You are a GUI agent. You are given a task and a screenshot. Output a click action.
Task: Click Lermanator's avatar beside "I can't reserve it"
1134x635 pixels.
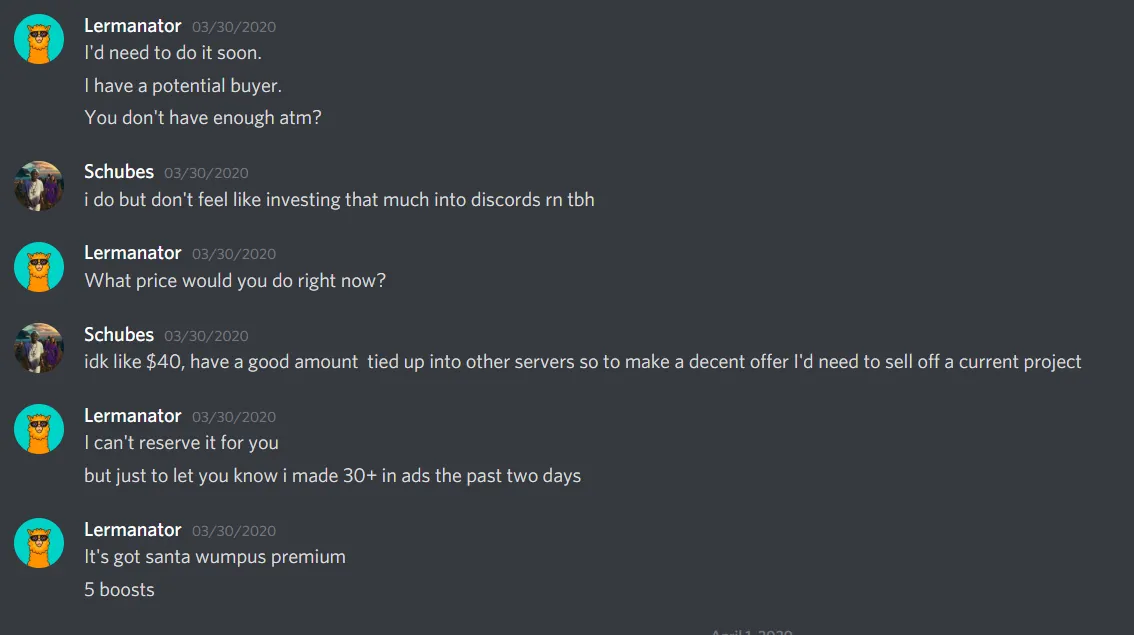click(39, 429)
